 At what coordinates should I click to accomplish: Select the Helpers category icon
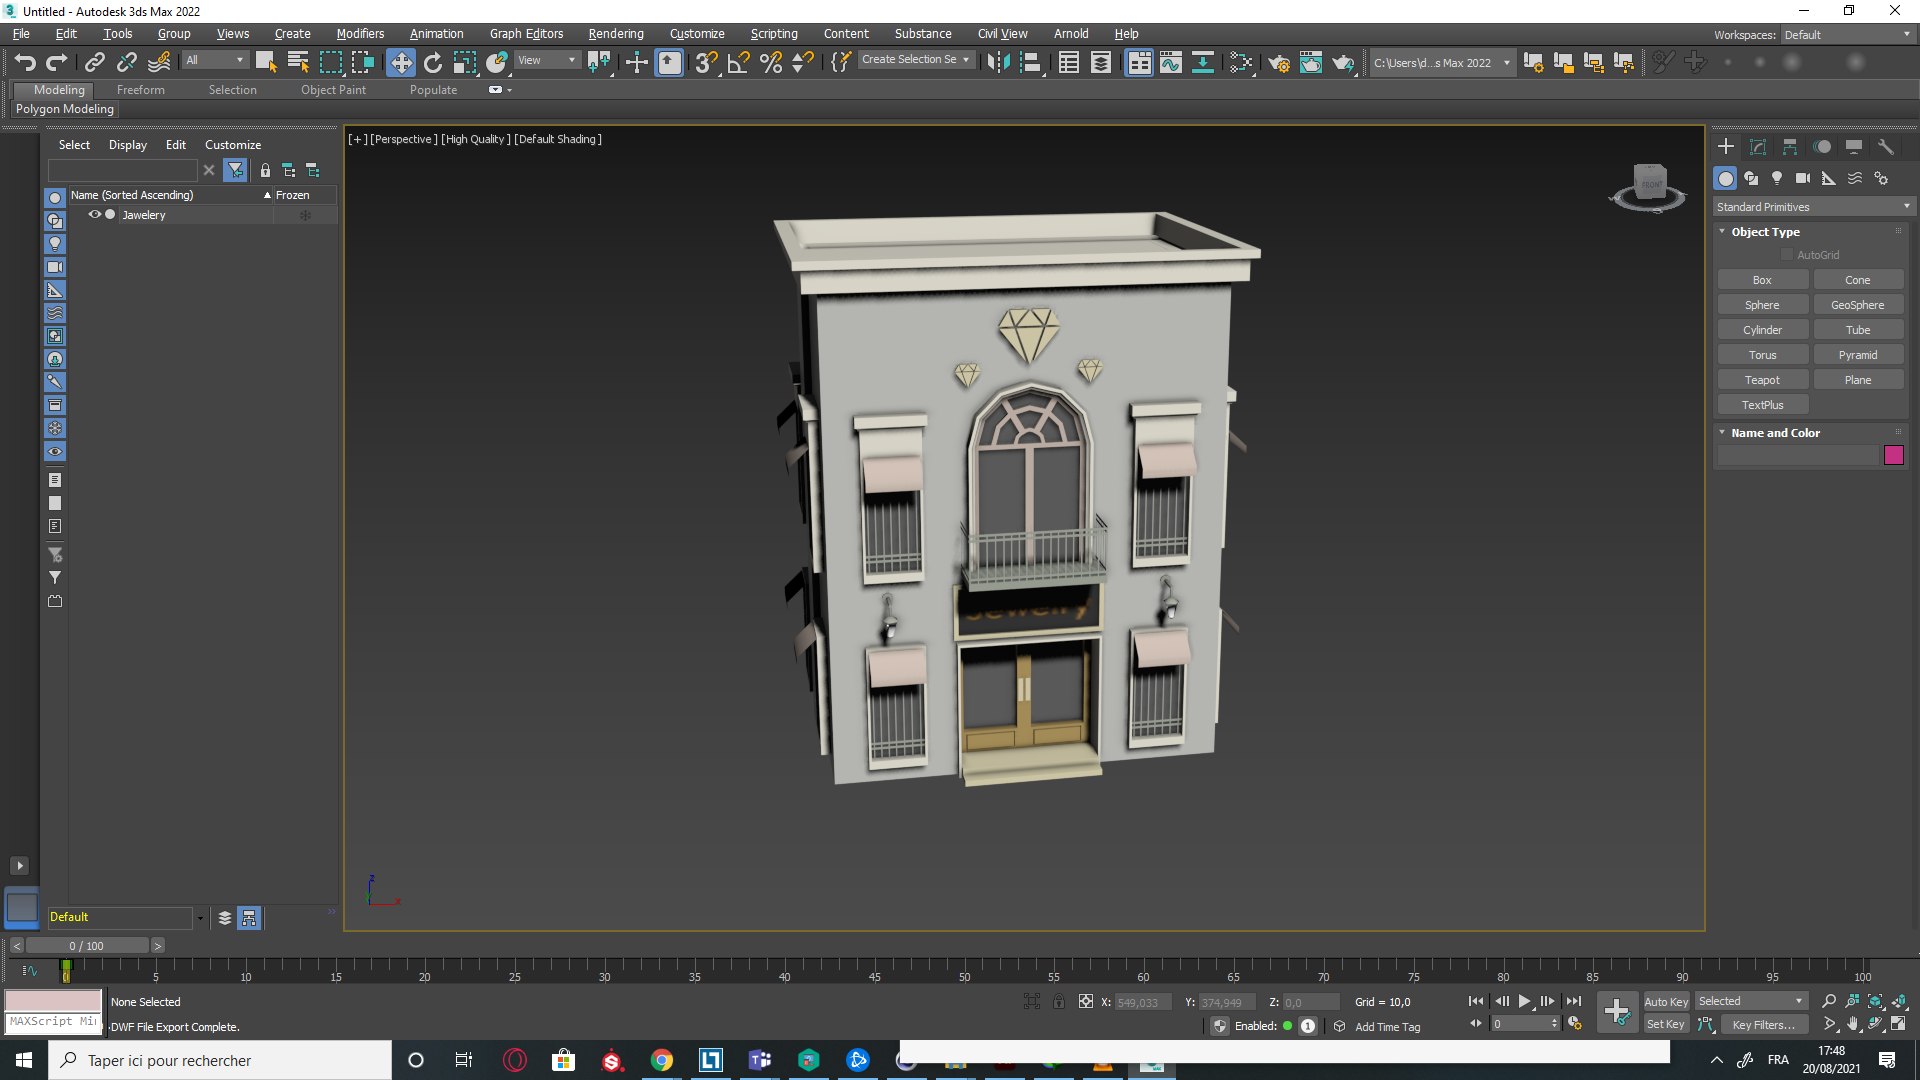pyautogui.click(x=1829, y=178)
